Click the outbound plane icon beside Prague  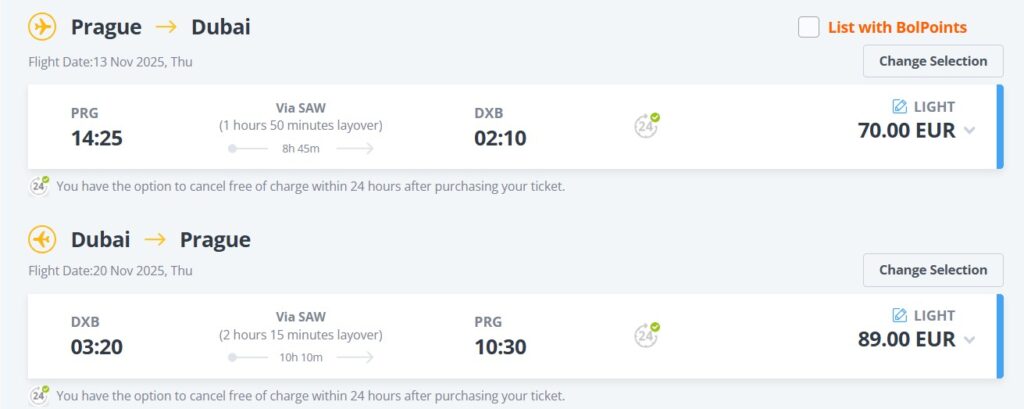(x=42, y=27)
